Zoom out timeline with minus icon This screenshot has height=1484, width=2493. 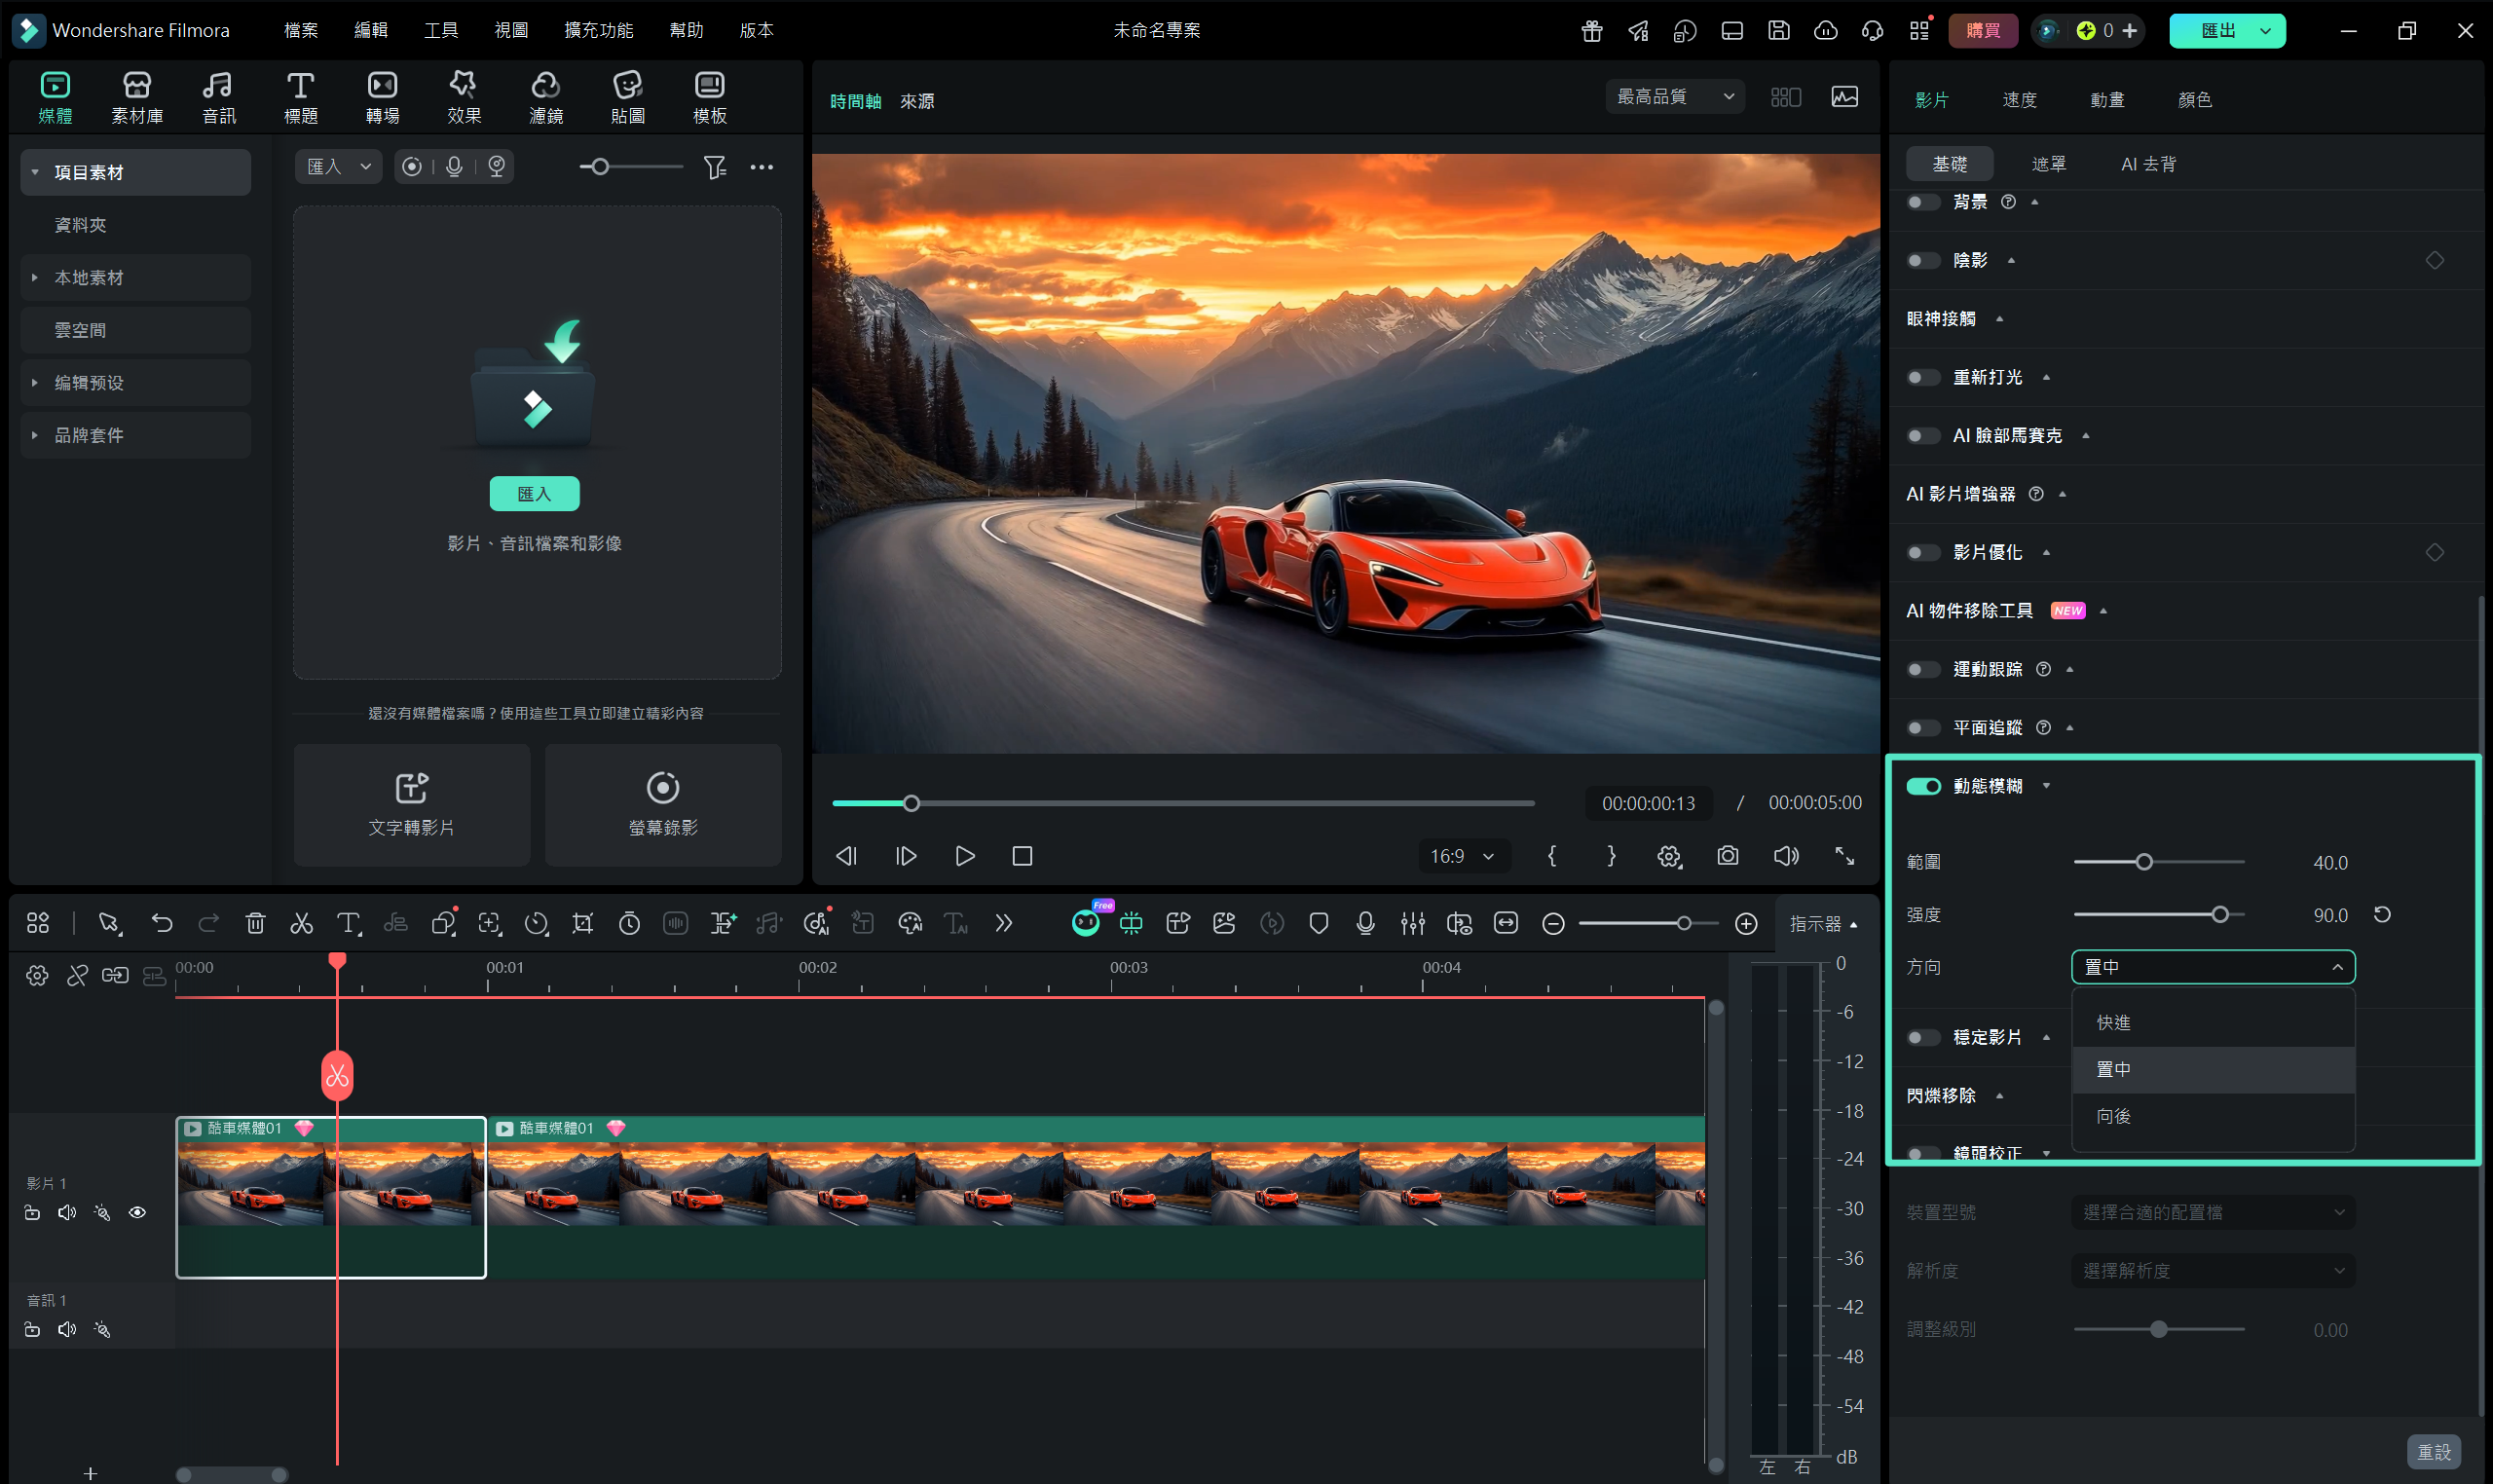1553,924
